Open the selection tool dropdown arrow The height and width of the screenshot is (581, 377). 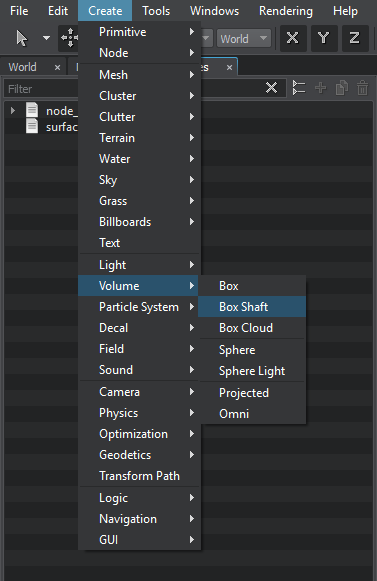click(46, 38)
